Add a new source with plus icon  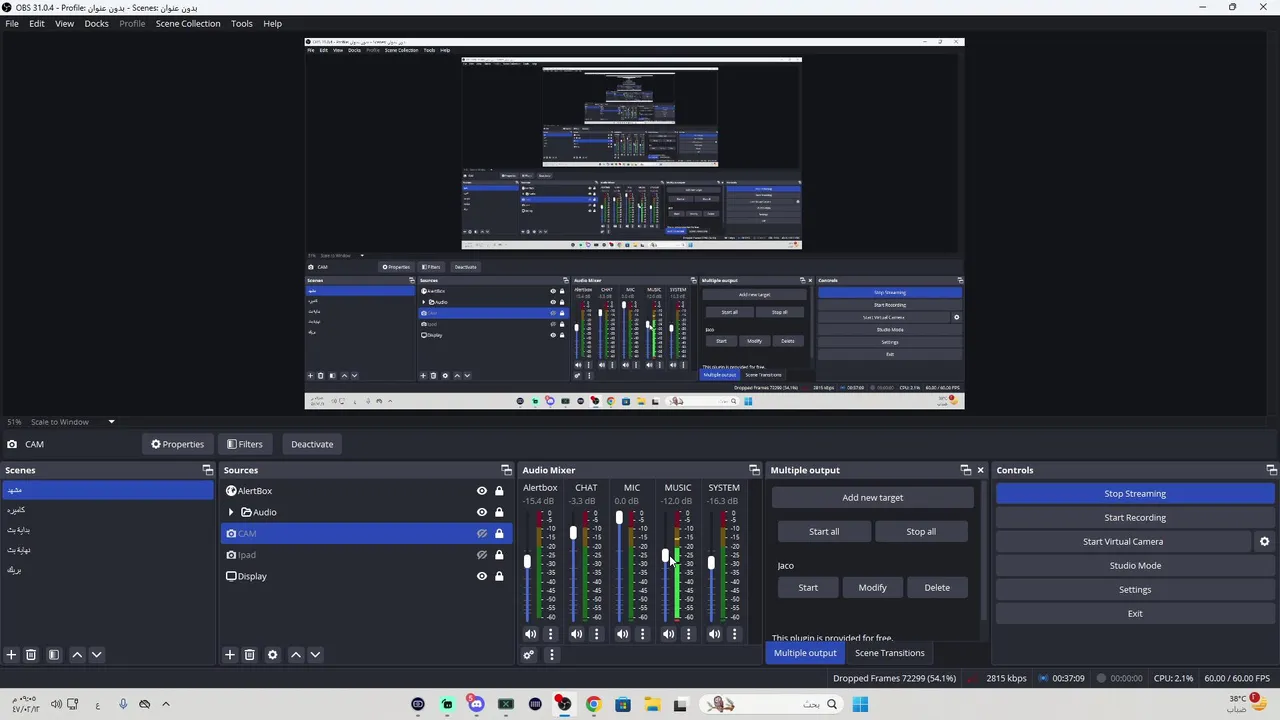[229, 655]
